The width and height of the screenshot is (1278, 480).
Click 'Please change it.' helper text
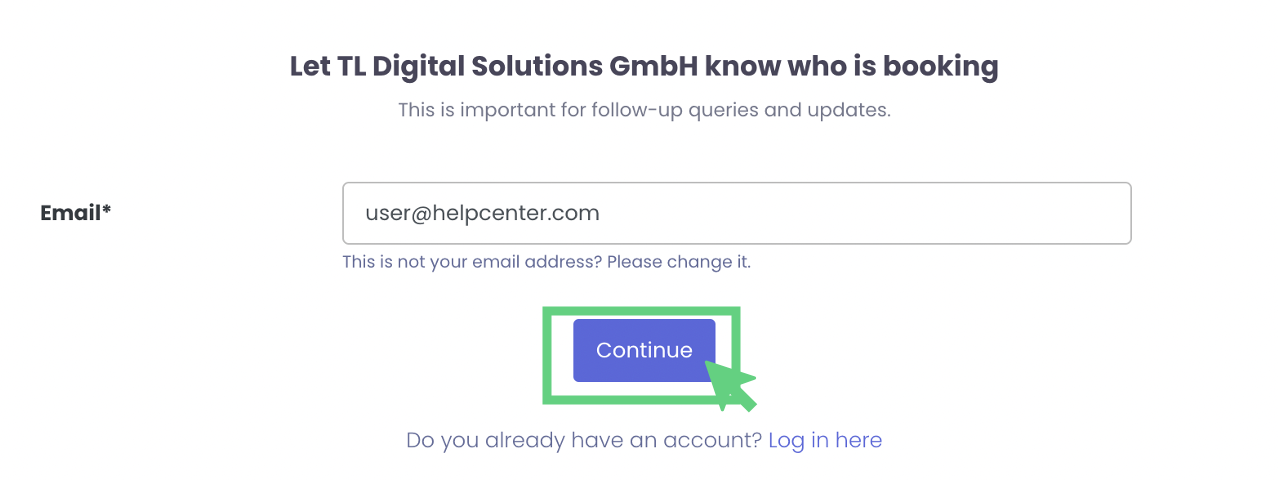pos(679,262)
